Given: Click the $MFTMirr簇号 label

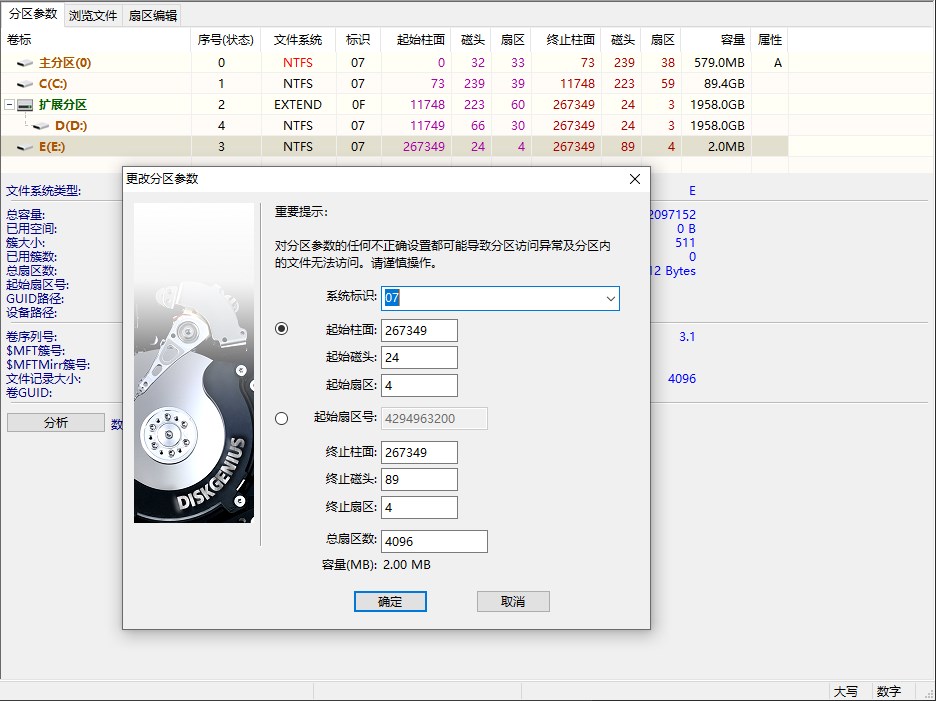Looking at the screenshot, I should (48, 365).
